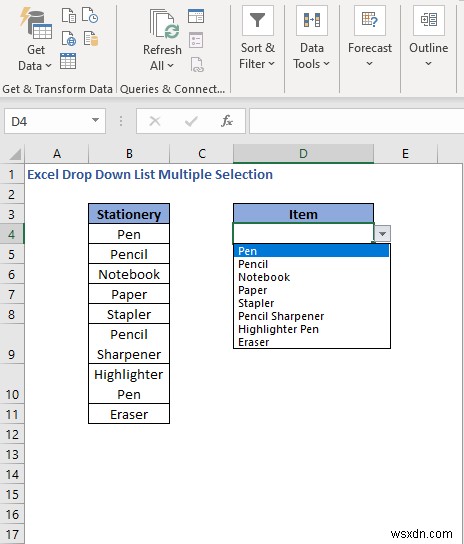Click the Item header cell
464x544 pixels.
pyautogui.click(x=303, y=214)
